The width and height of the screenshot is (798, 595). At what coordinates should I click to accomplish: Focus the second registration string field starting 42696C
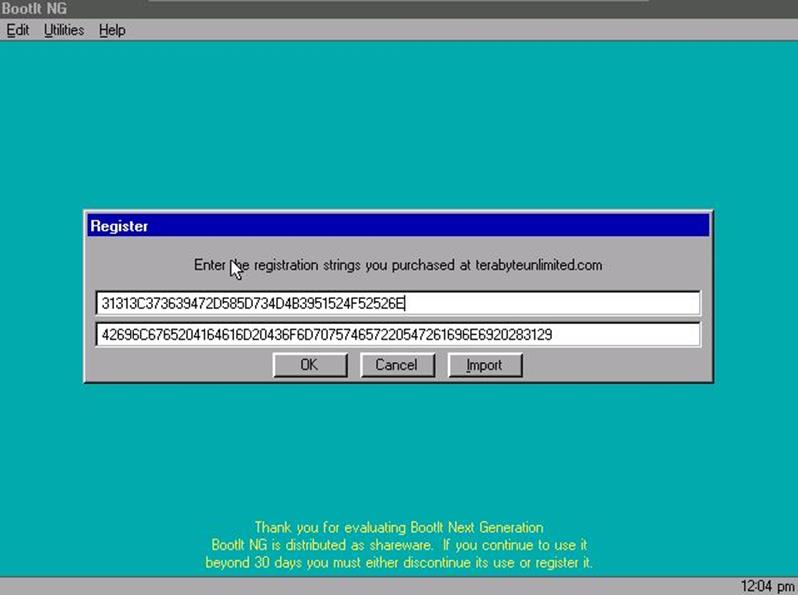[x=398, y=334]
